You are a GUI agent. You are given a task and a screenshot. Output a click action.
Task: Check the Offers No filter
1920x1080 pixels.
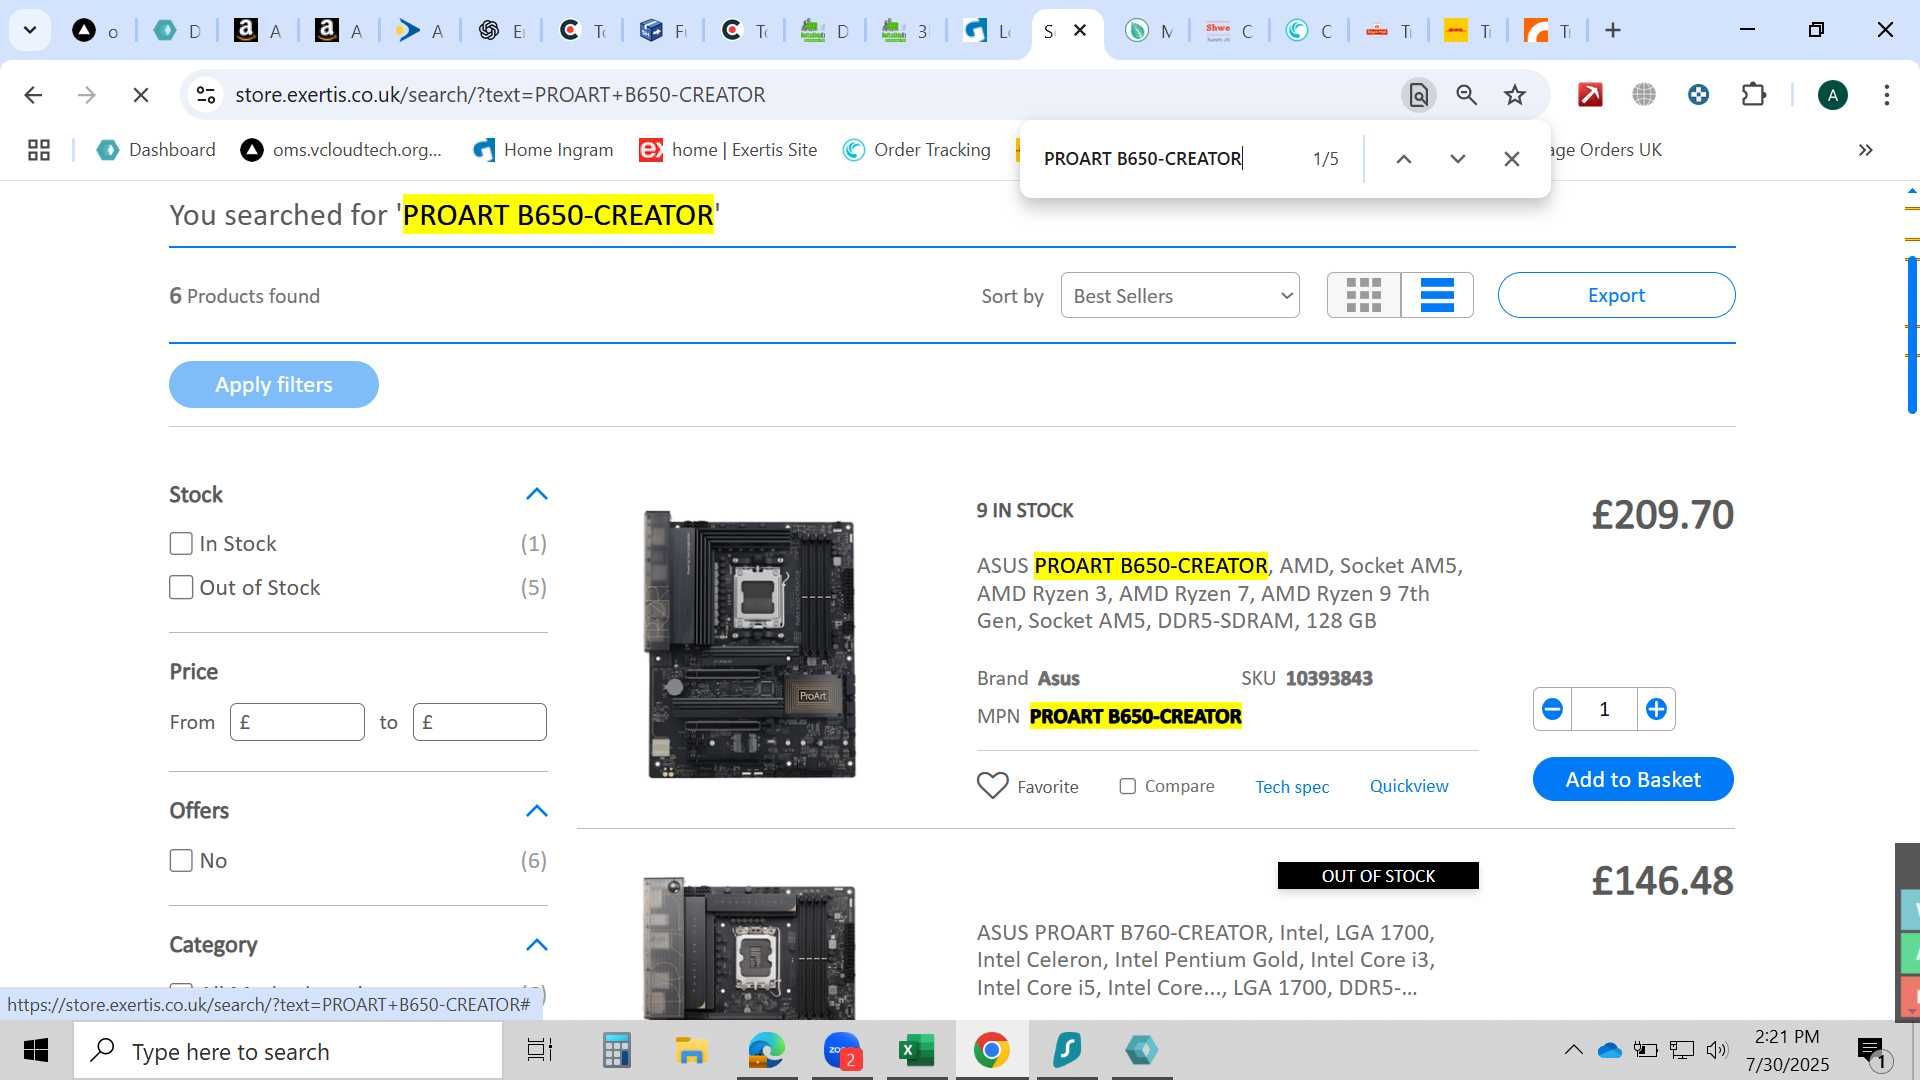pyautogui.click(x=181, y=861)
